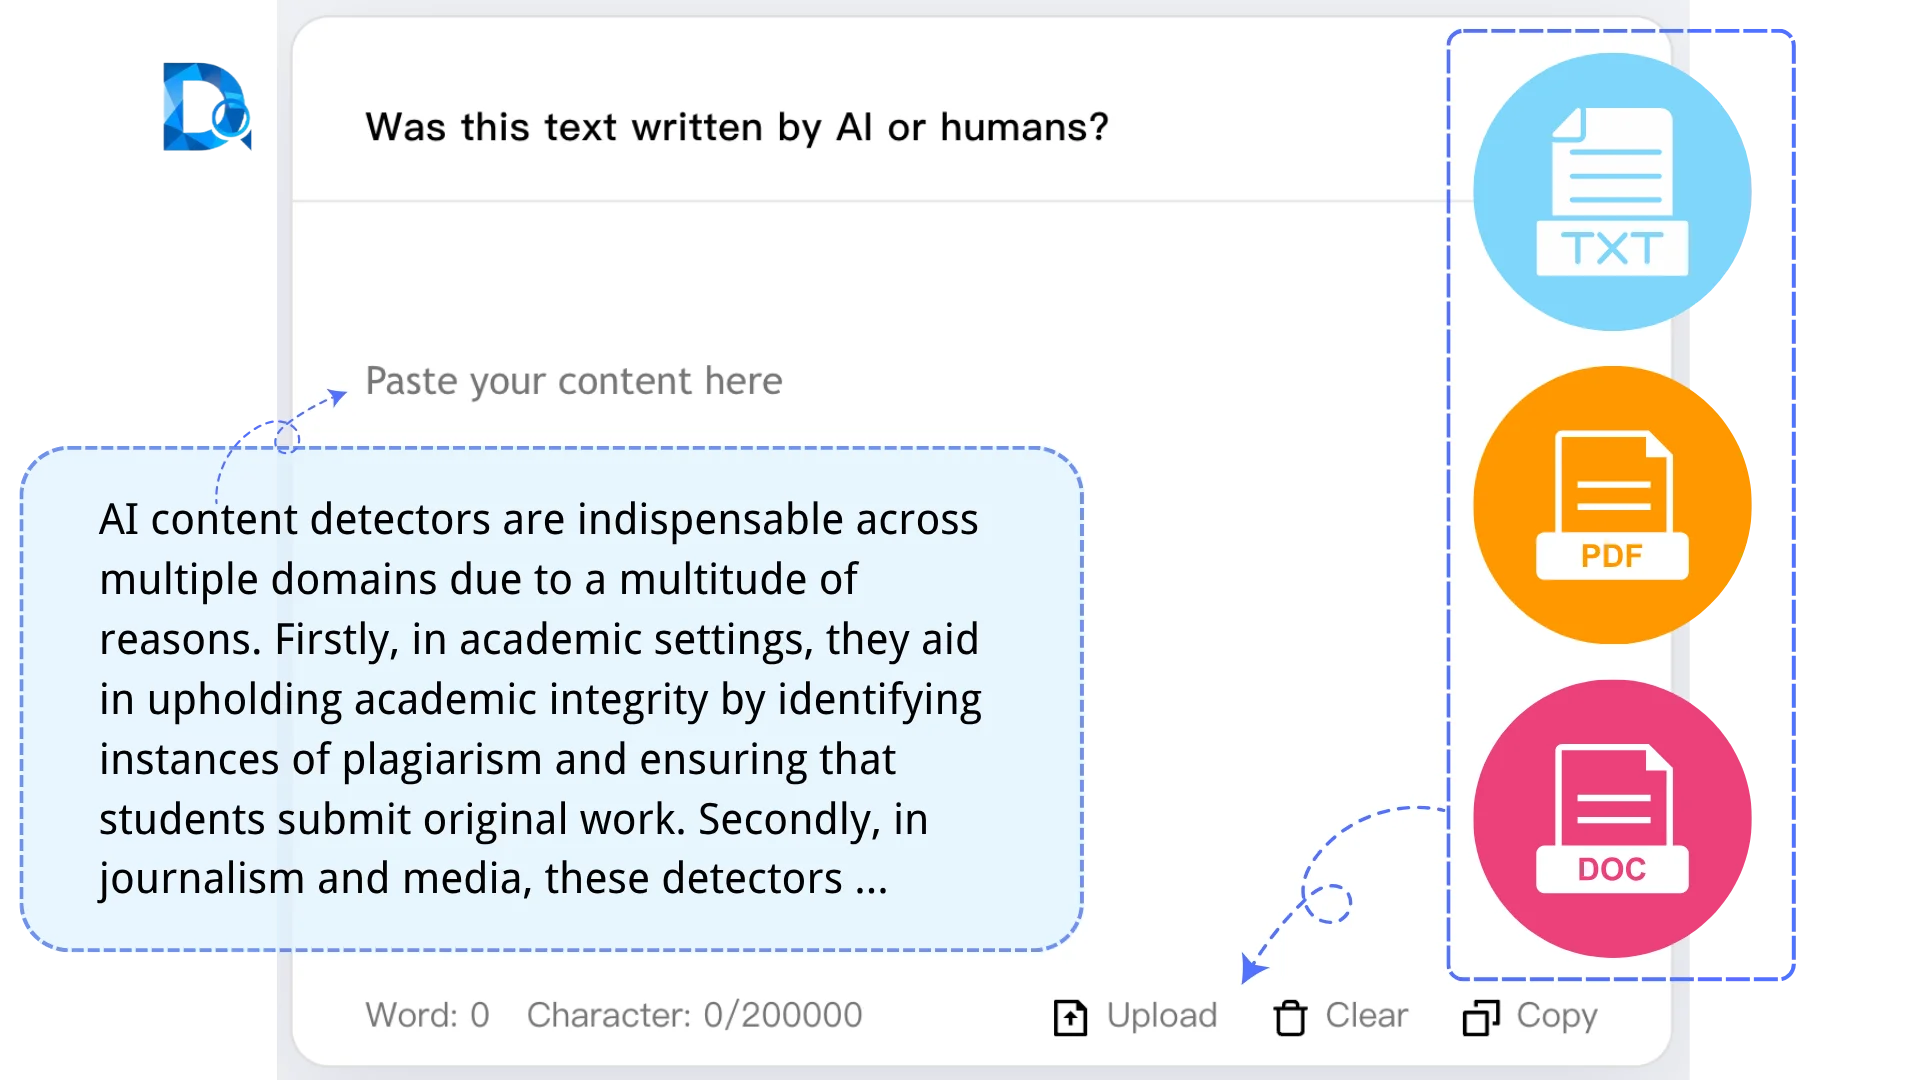This screenshot has width=1920, height=1080.
Task: Click the 'Was this text written' heading
Action: 737,127
